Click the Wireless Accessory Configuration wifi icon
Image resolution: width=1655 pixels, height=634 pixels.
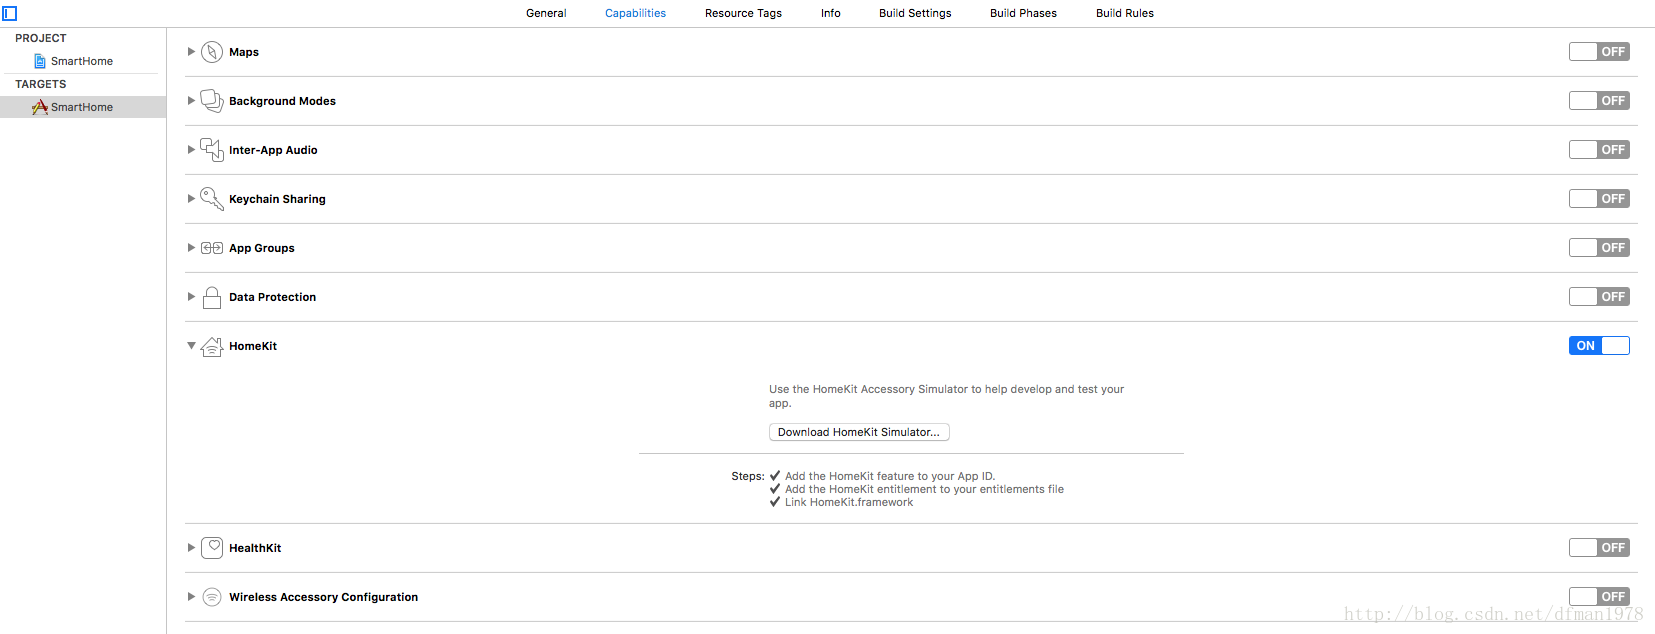coord(212,597)
